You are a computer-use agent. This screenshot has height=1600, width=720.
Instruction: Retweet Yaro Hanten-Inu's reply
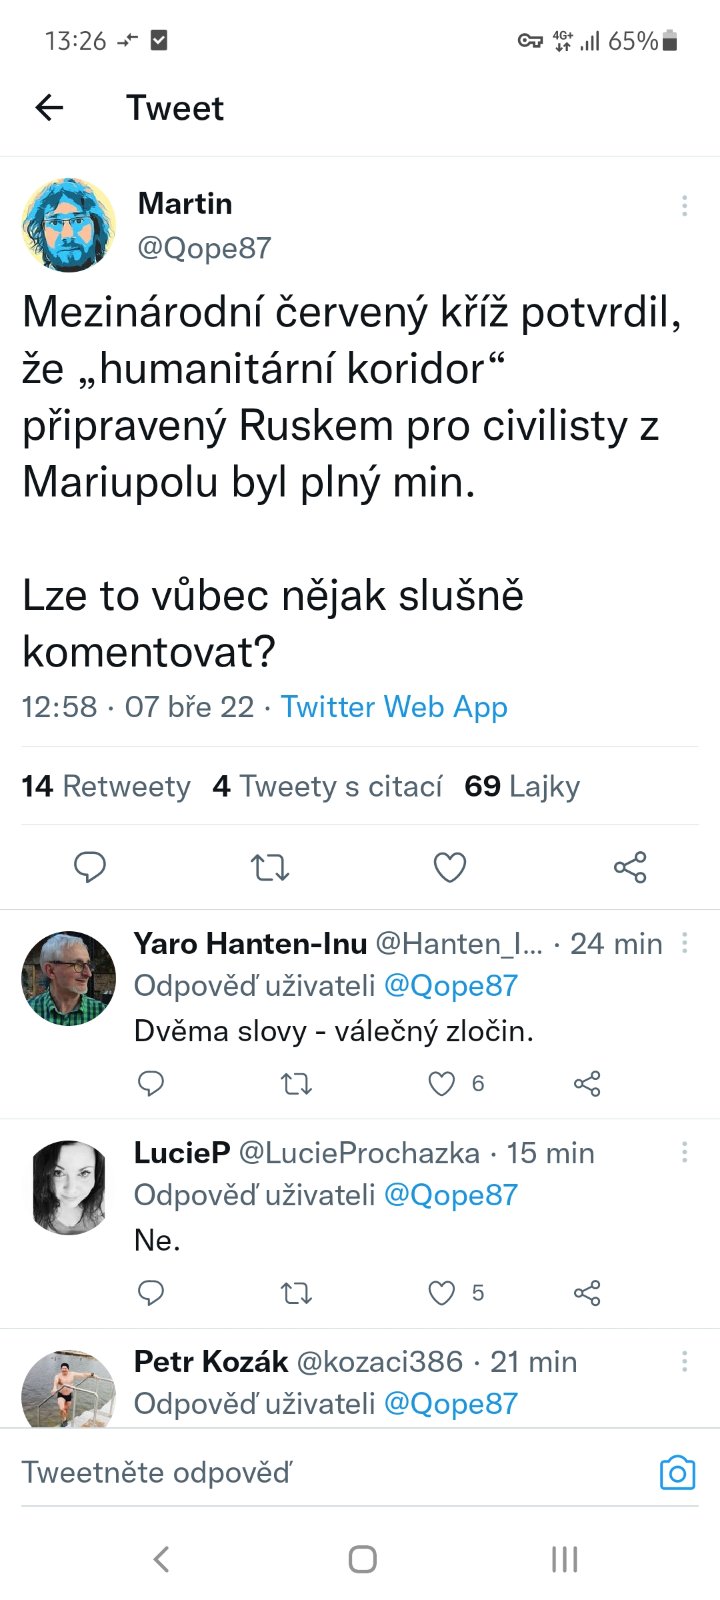[296, 1083]
